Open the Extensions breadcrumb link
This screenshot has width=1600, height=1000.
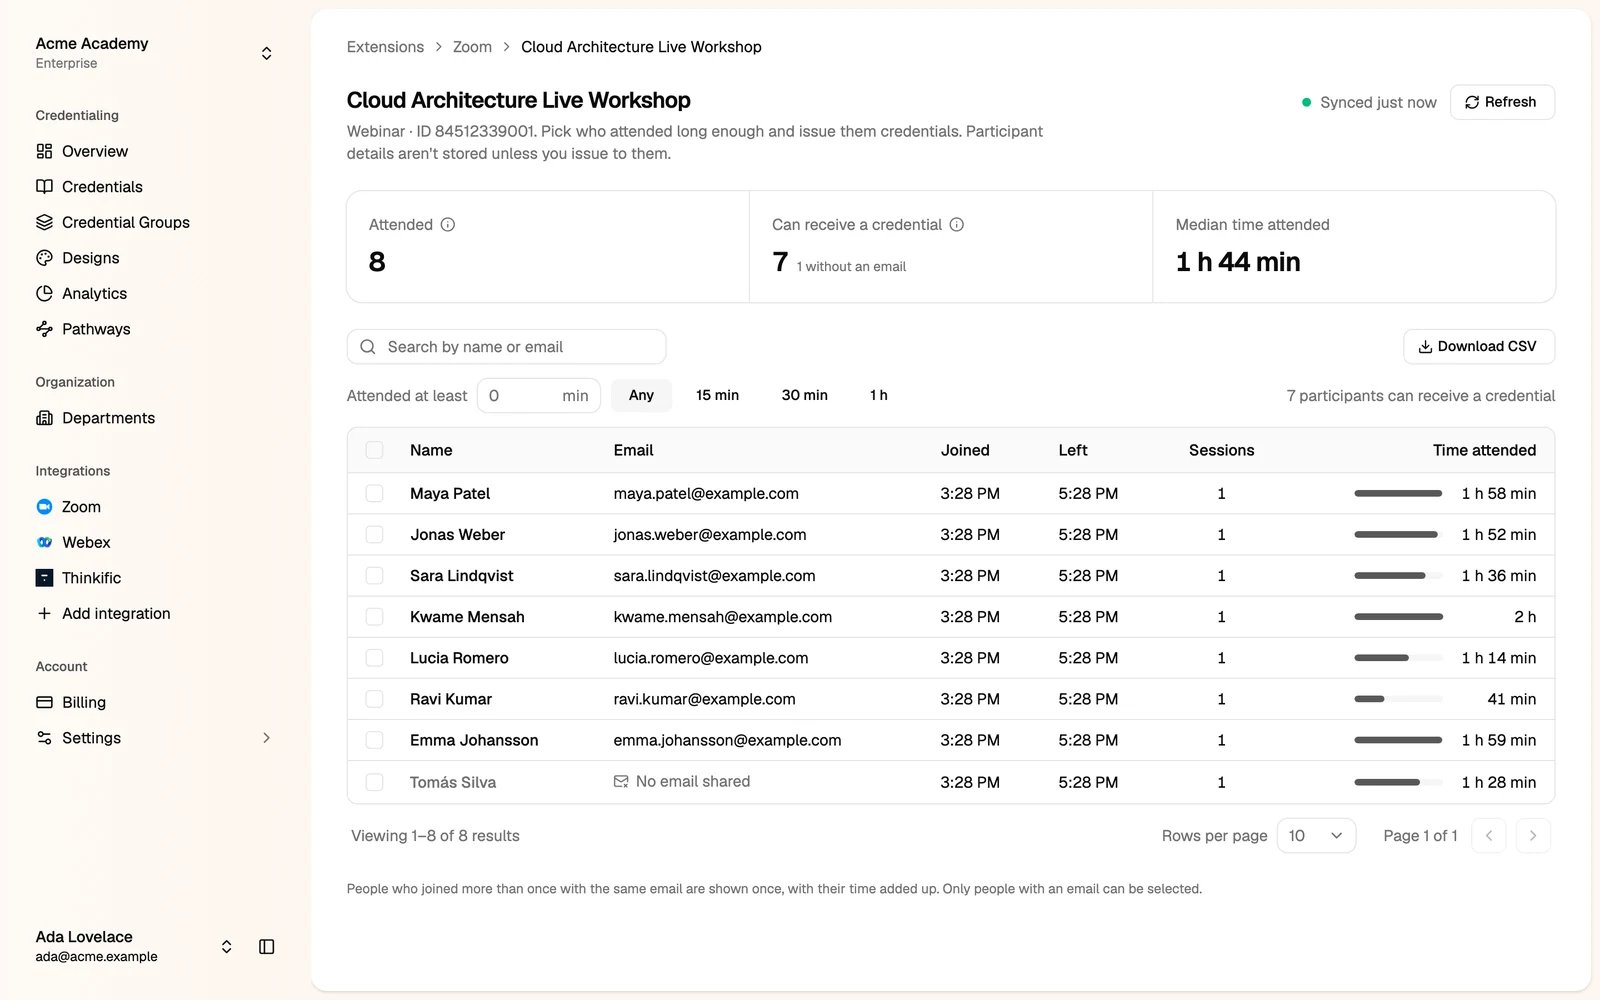point(385,47)
